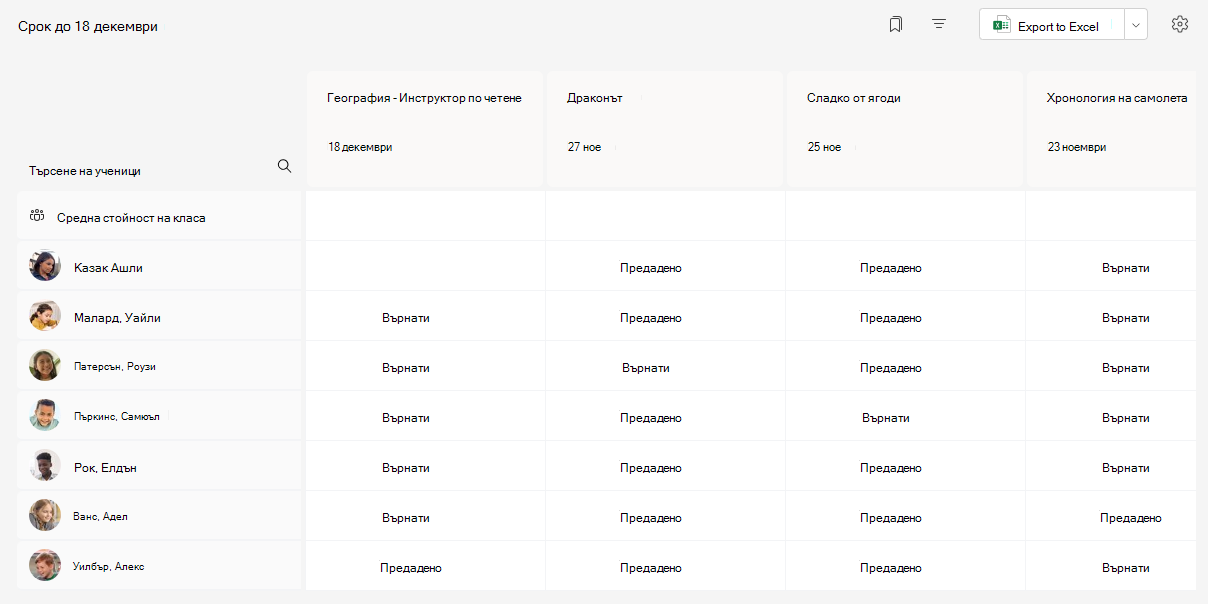Click the 18 декември due date
Viewport: 1208px width, 604px height.
point(360,147)
